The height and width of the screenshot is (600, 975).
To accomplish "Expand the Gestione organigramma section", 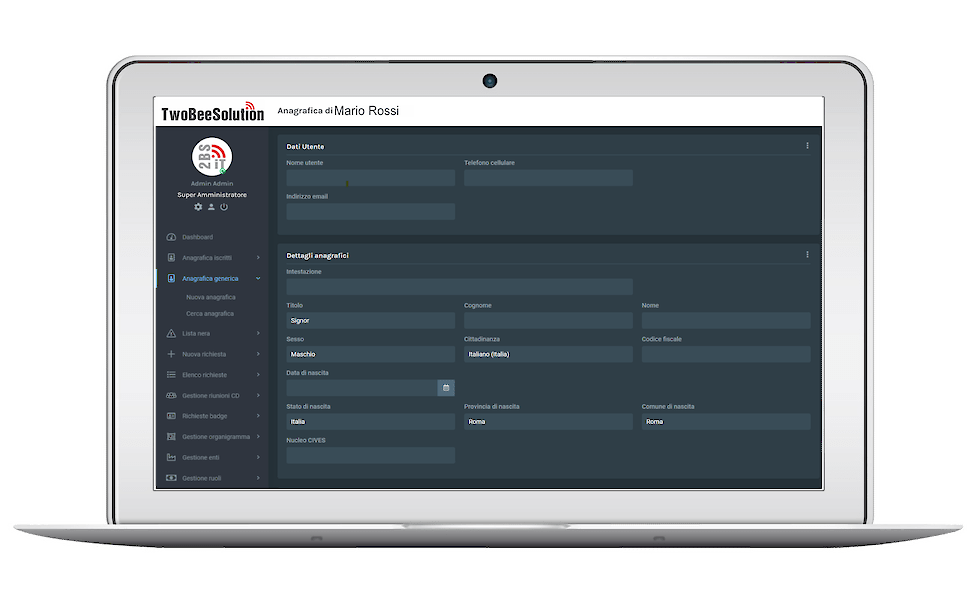I will coord(258,437).
